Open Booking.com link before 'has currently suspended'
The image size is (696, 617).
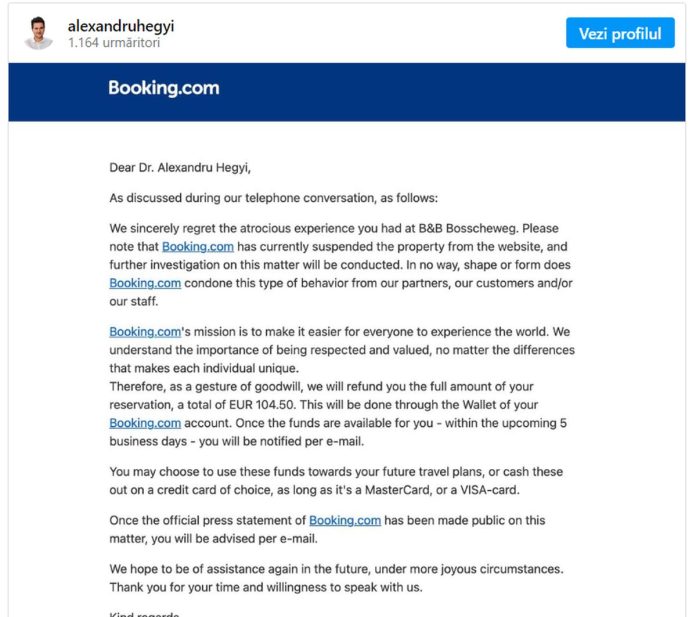click(198, 247)
